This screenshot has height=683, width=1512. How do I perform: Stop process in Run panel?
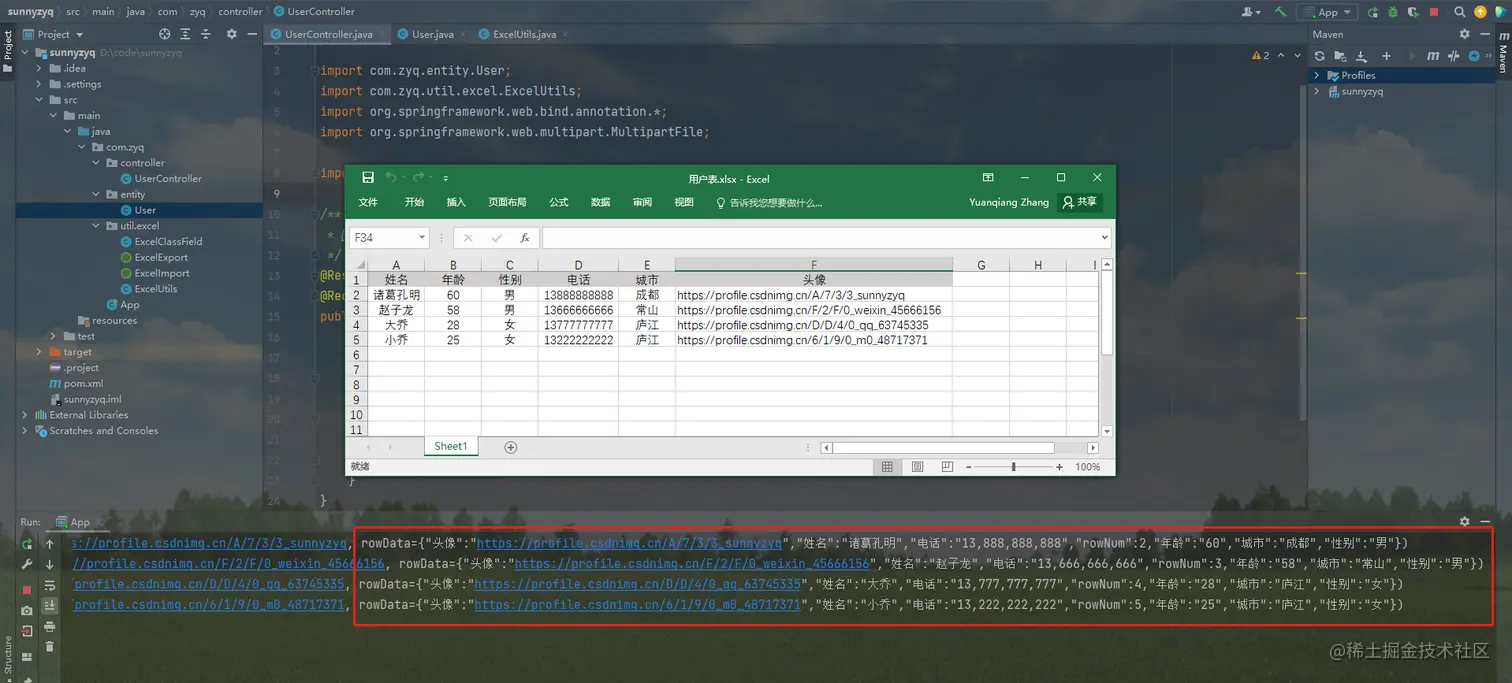(27, 590)
